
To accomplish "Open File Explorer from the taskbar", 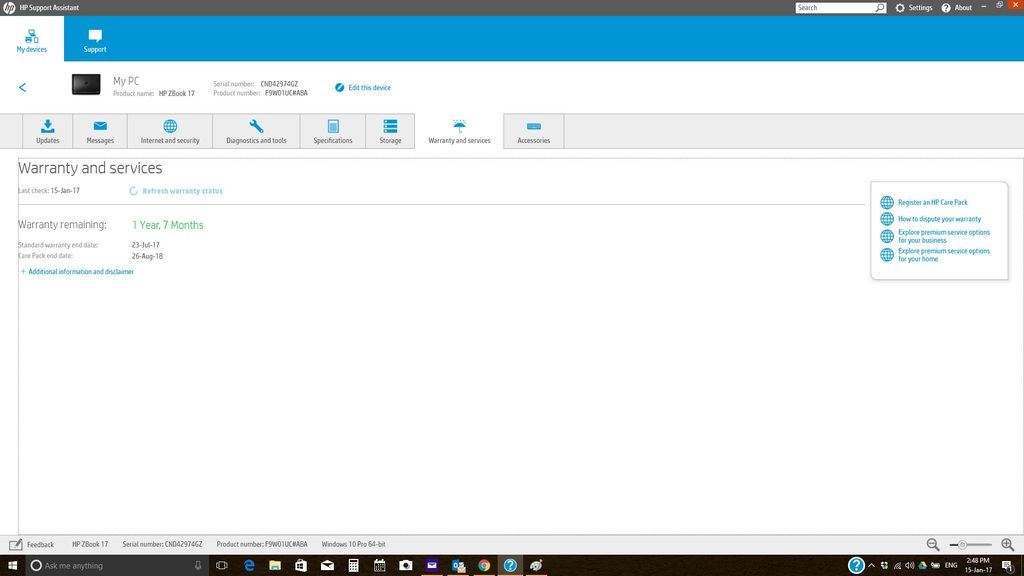I will 275,566.
